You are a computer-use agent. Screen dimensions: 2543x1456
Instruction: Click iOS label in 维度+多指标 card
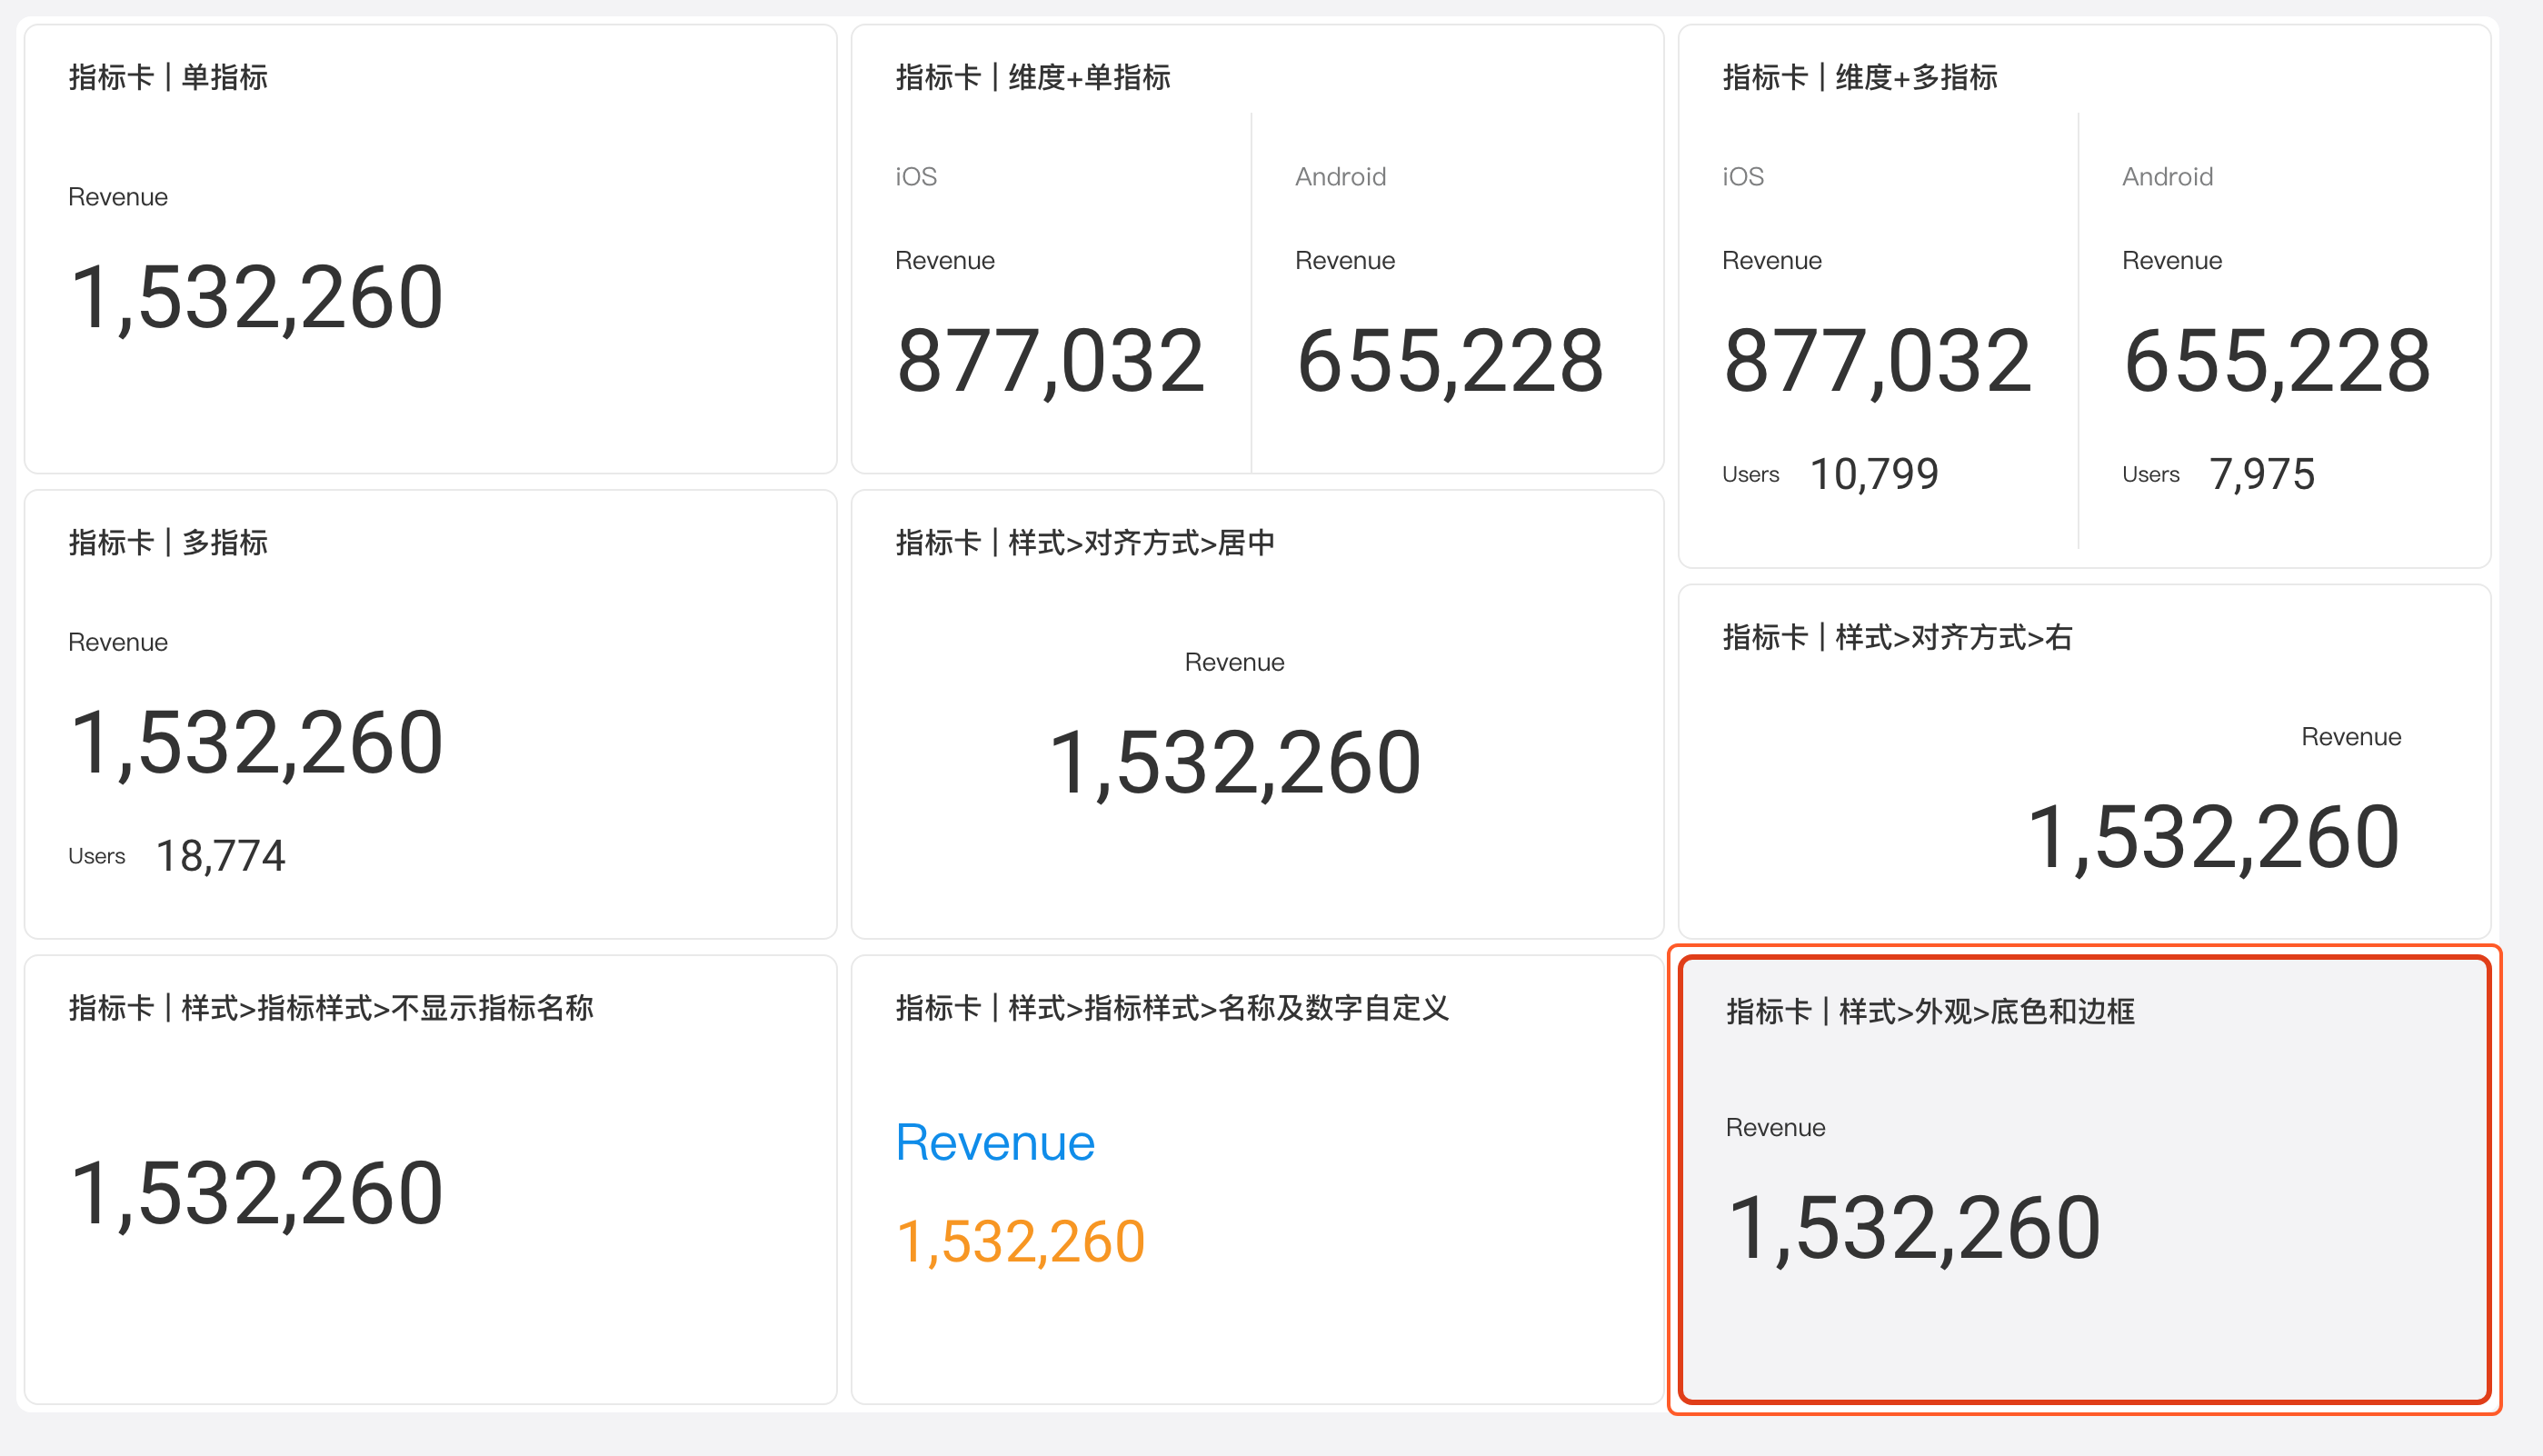pyautogui.click(x=1743, y=177)
